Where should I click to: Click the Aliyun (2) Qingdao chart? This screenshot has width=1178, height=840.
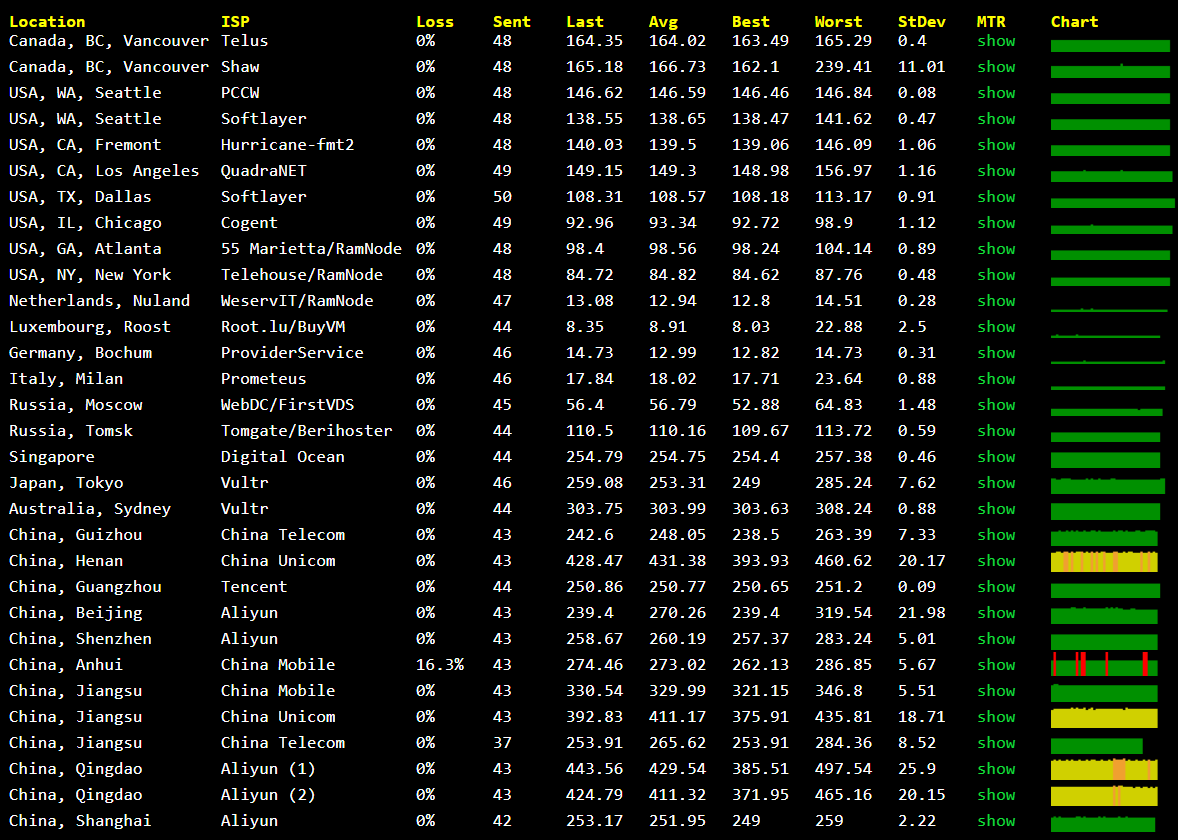pyautogui.click(x=1104, y=796)
